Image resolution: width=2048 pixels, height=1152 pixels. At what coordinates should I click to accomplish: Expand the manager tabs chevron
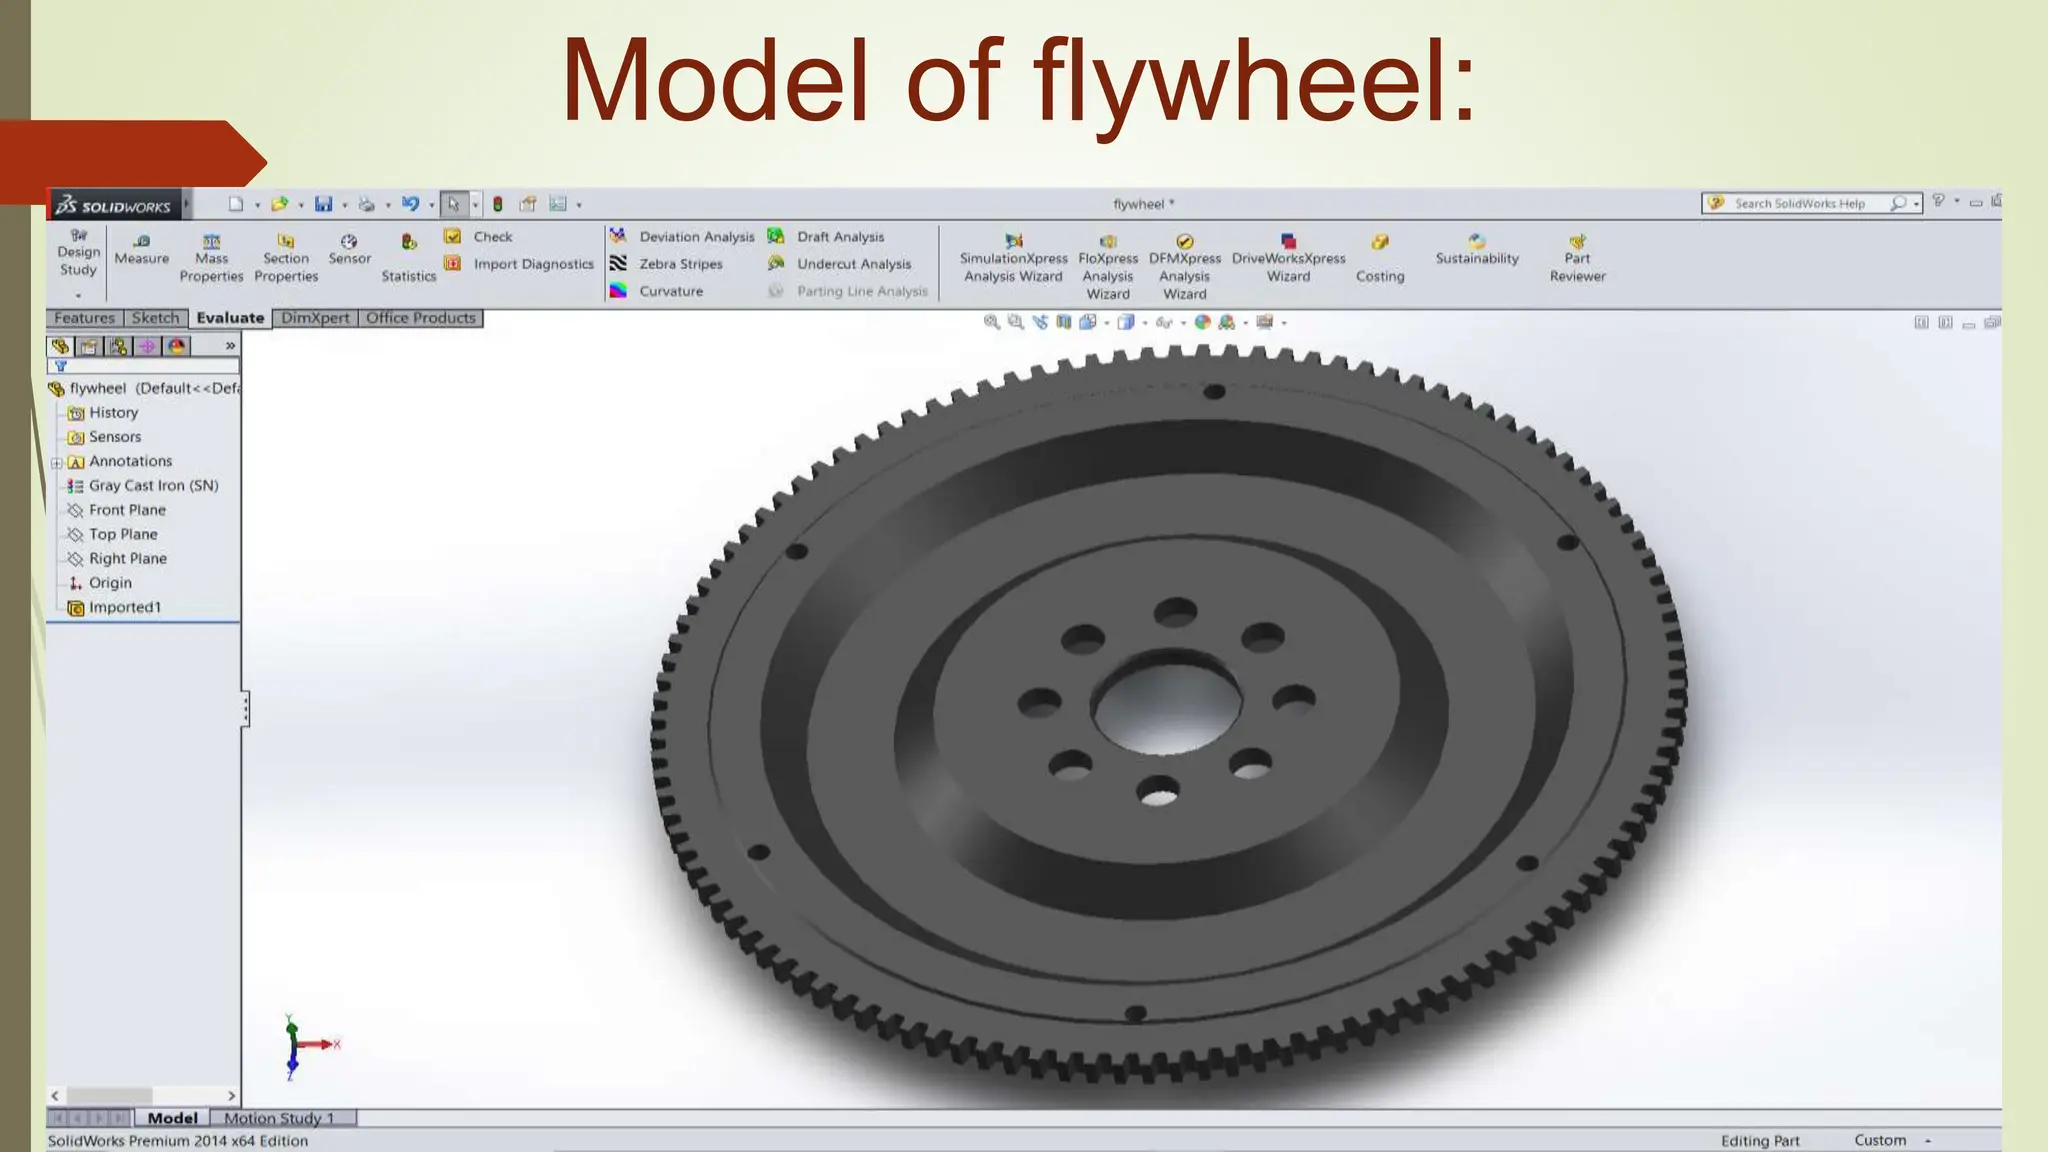pyautogui.click(x=230, y=346)
